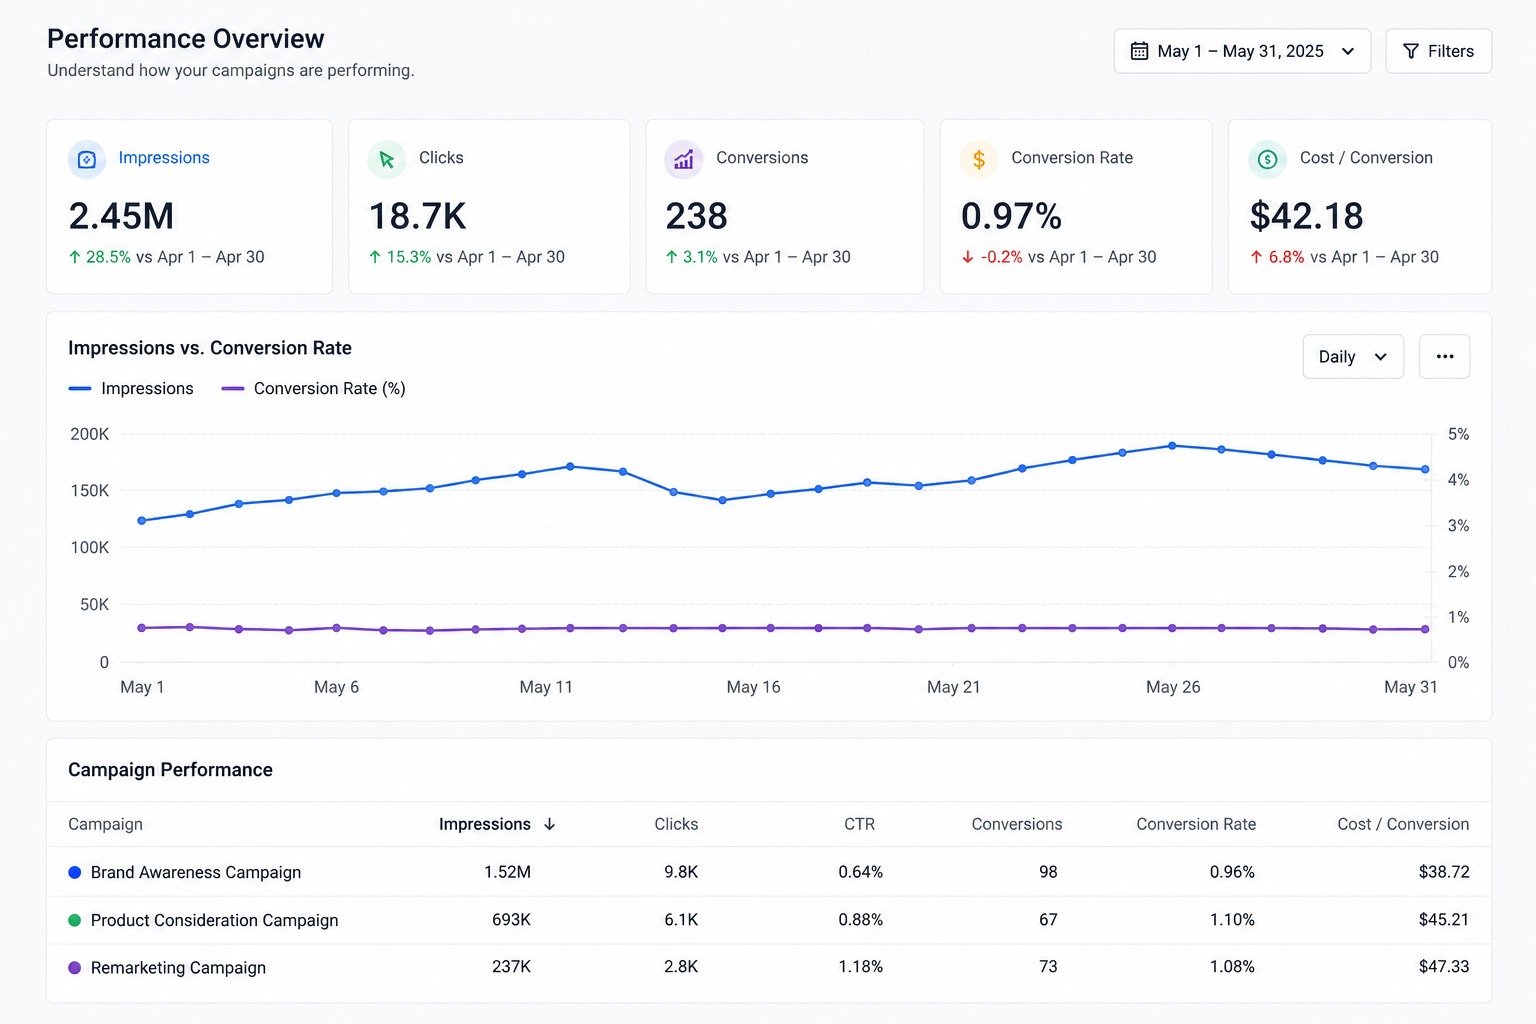Open the Remarketing Campaign entry
Viewport: 1536px width, 1024px height.
(x=769, y=967)
